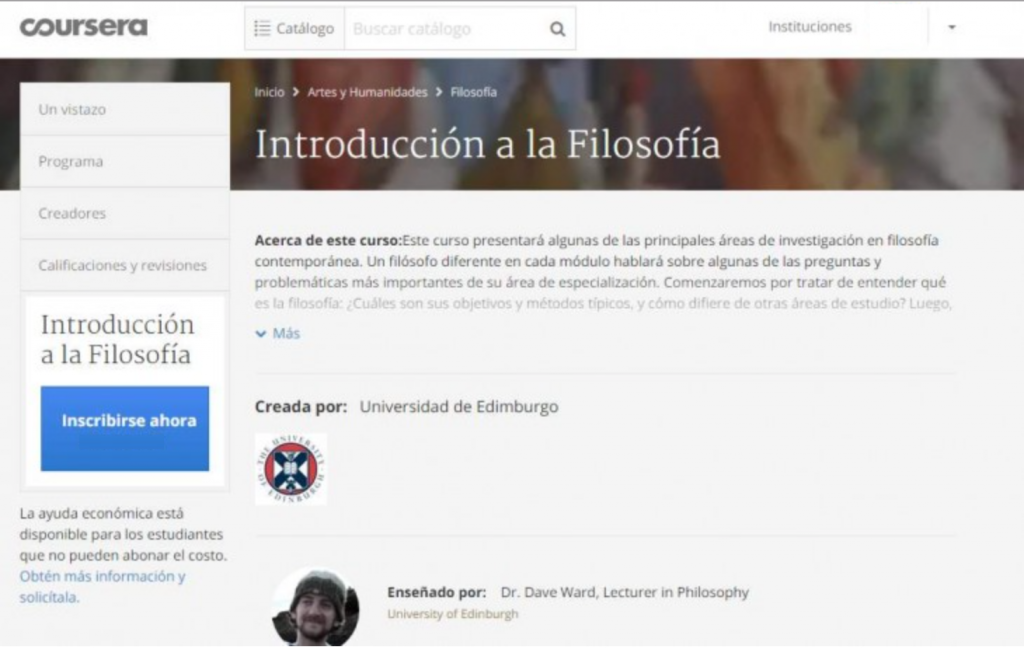View Calificaciones y revisiones section
1024x649 pixels.
tap(123, 266)
